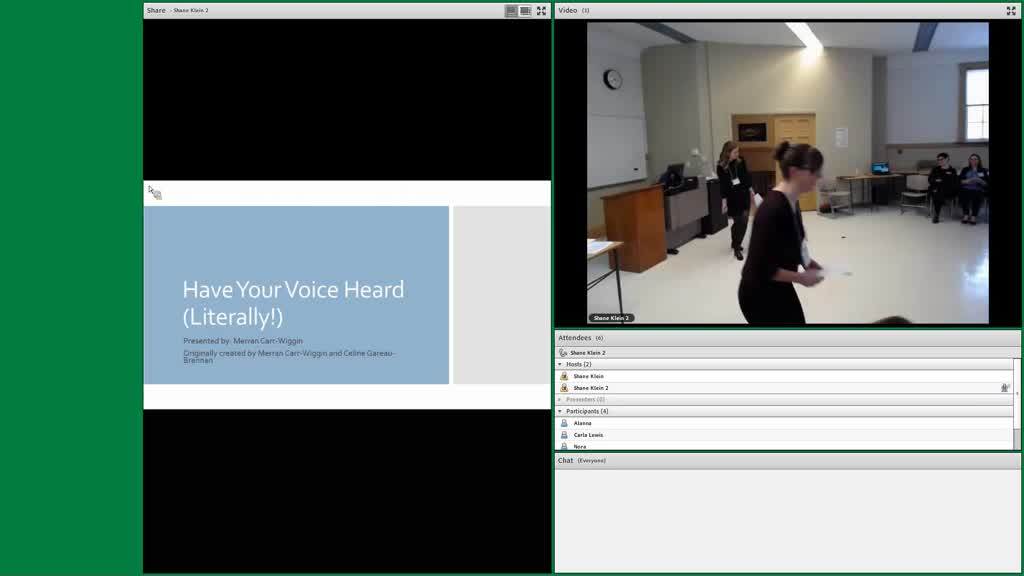1024x576 pixels.
Task: Click the host icon next to Shane Klein
Action: pyautogui.click(x=564, y=376)
